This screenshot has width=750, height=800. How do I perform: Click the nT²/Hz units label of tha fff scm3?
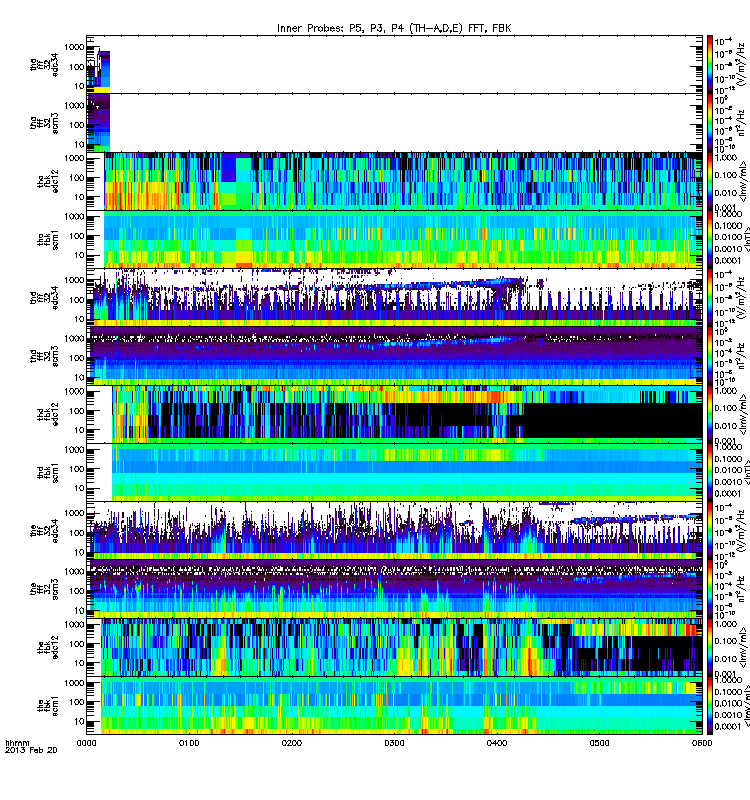pos(741,123)
